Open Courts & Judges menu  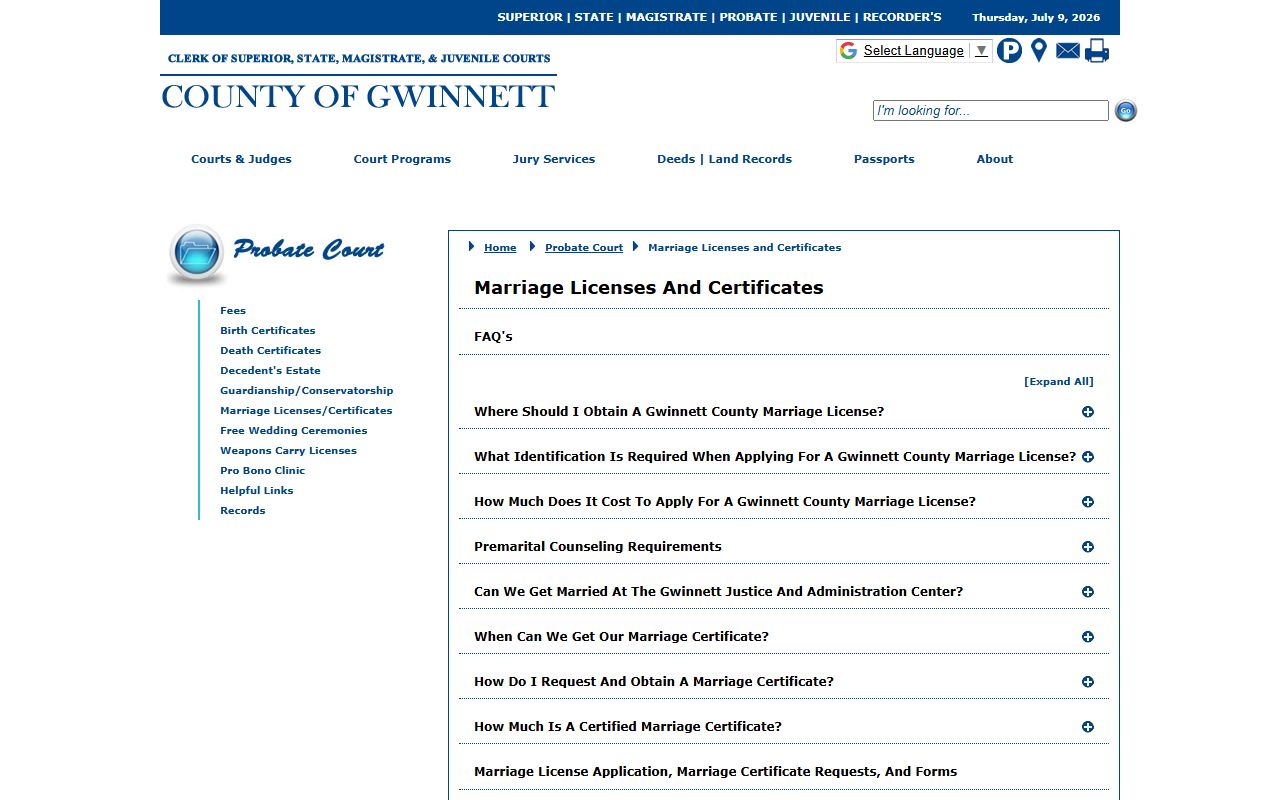pyautogui.click(x=241, y=159)
